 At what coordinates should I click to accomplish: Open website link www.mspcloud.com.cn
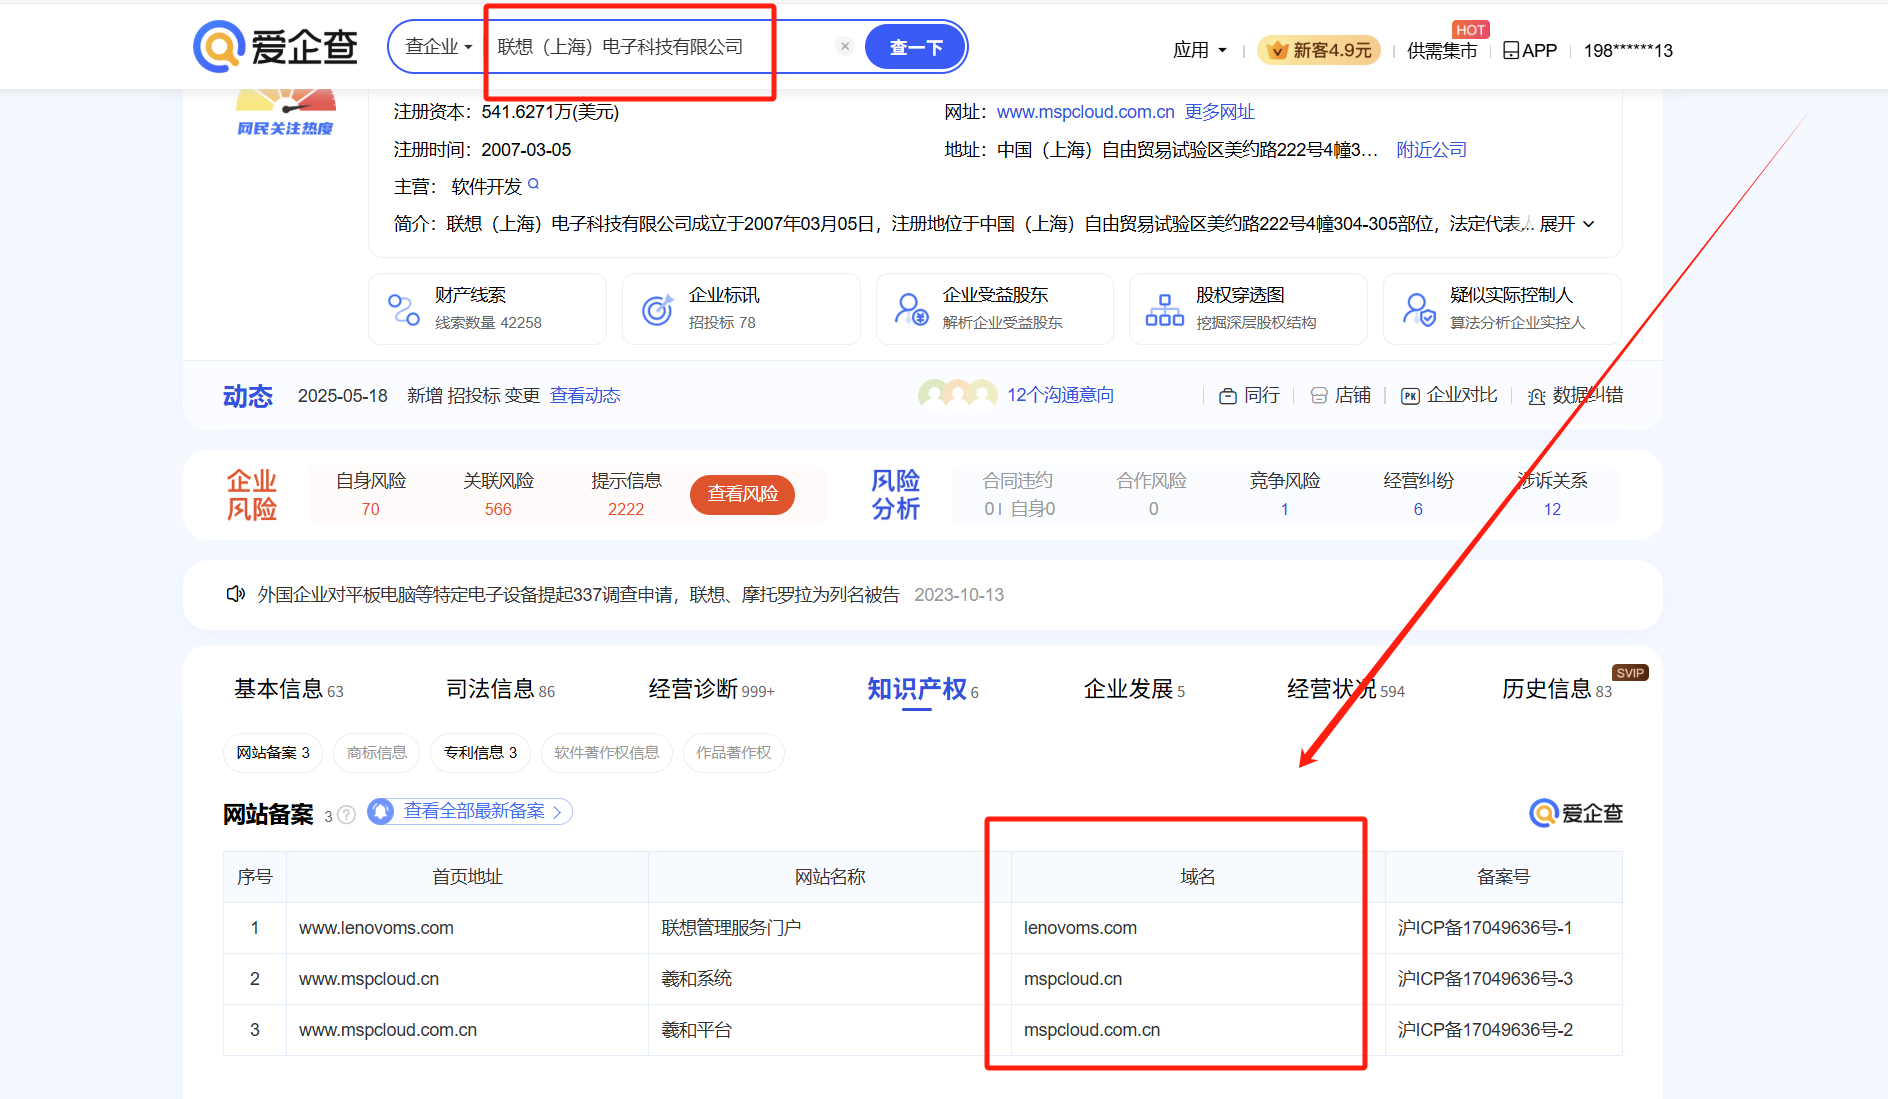(x=1085, y=112)
